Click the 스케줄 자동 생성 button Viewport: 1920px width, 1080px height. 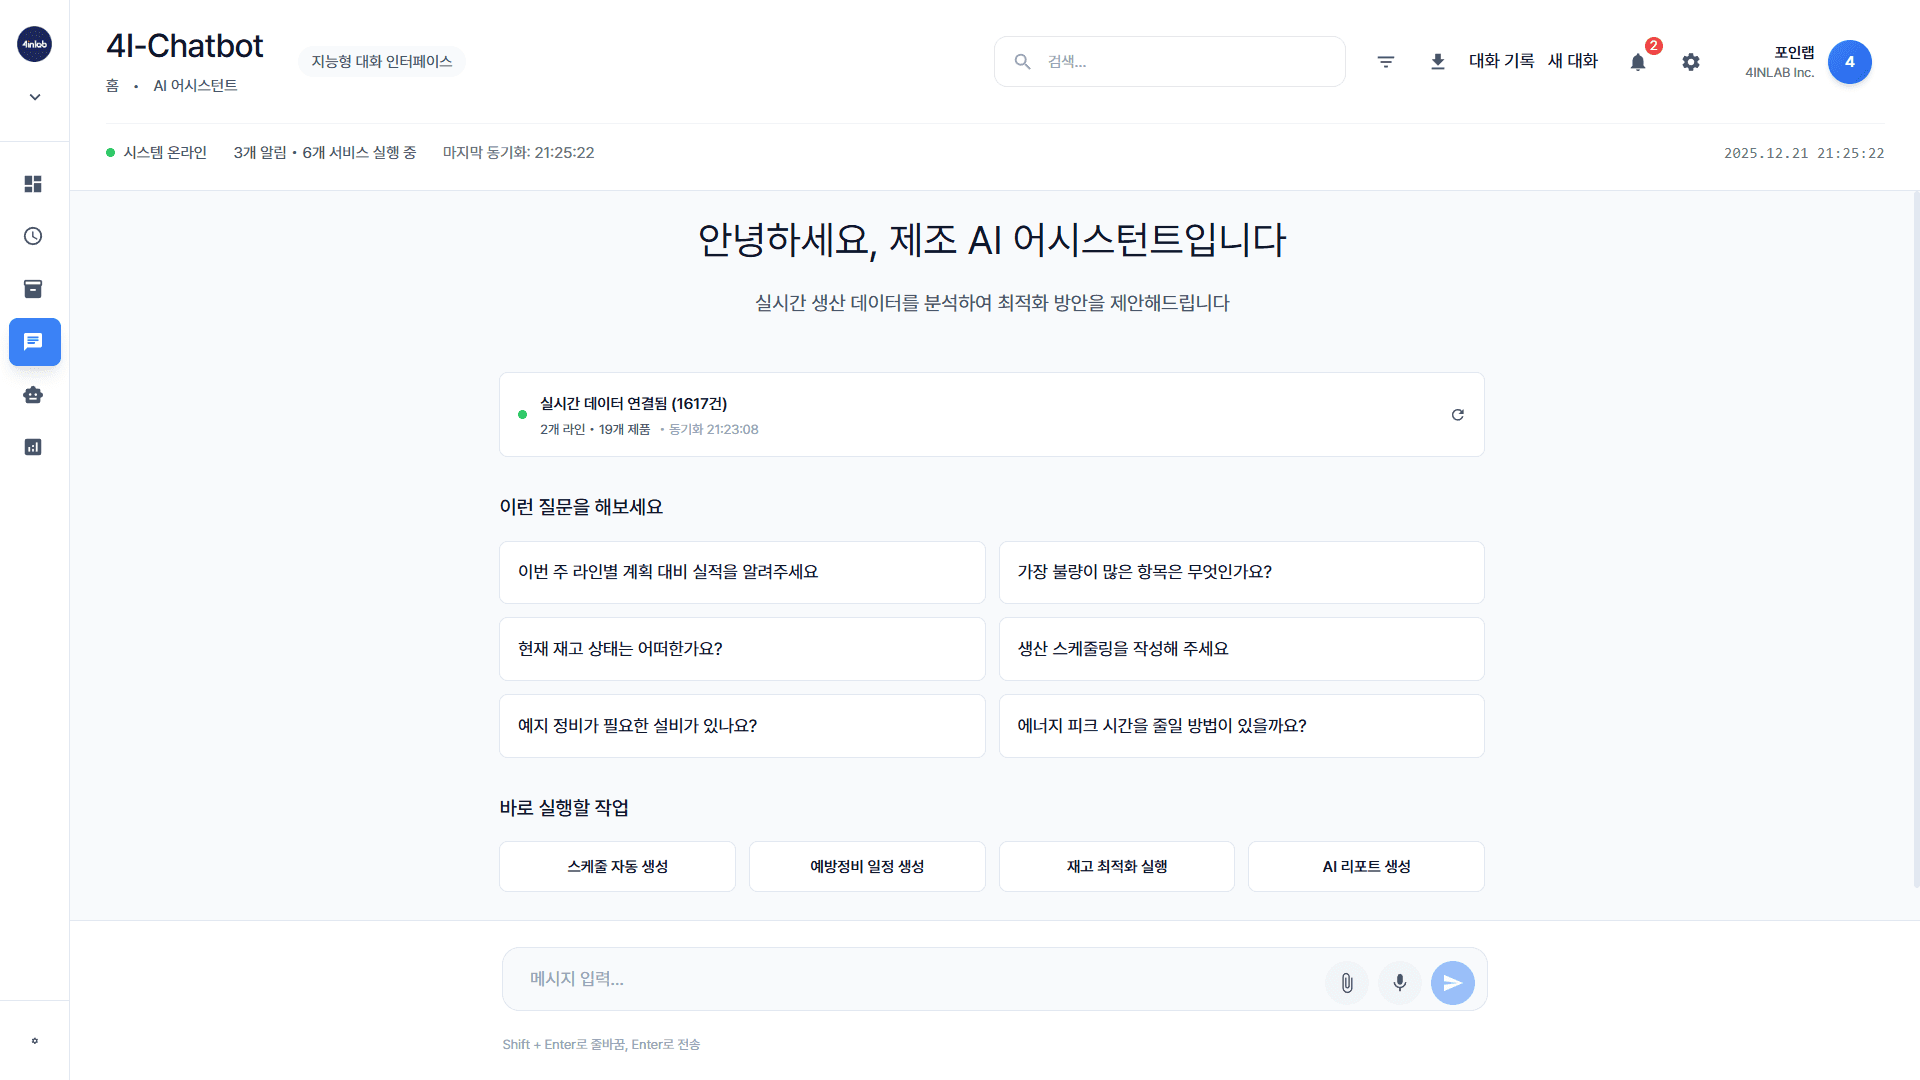point(617,866)
